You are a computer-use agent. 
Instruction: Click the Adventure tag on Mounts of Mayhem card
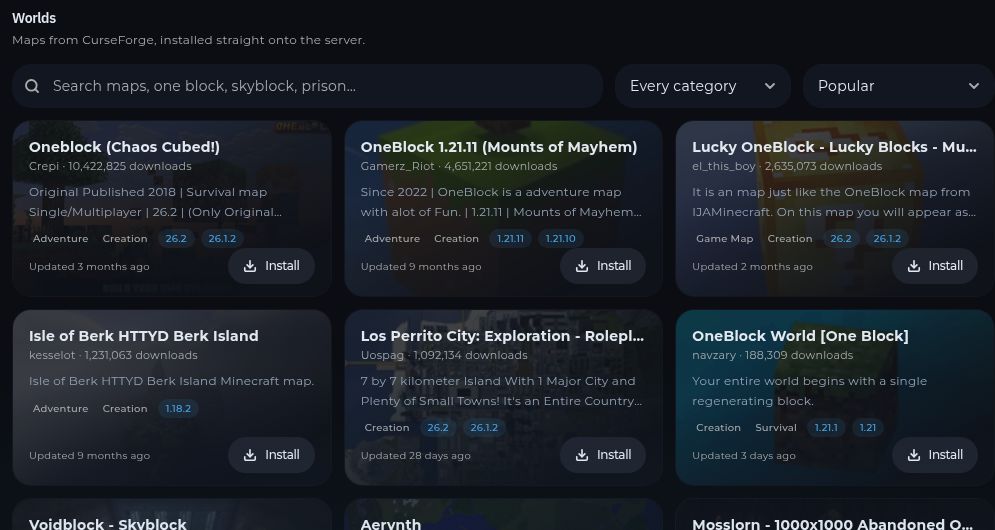click(x=392, y=239)
